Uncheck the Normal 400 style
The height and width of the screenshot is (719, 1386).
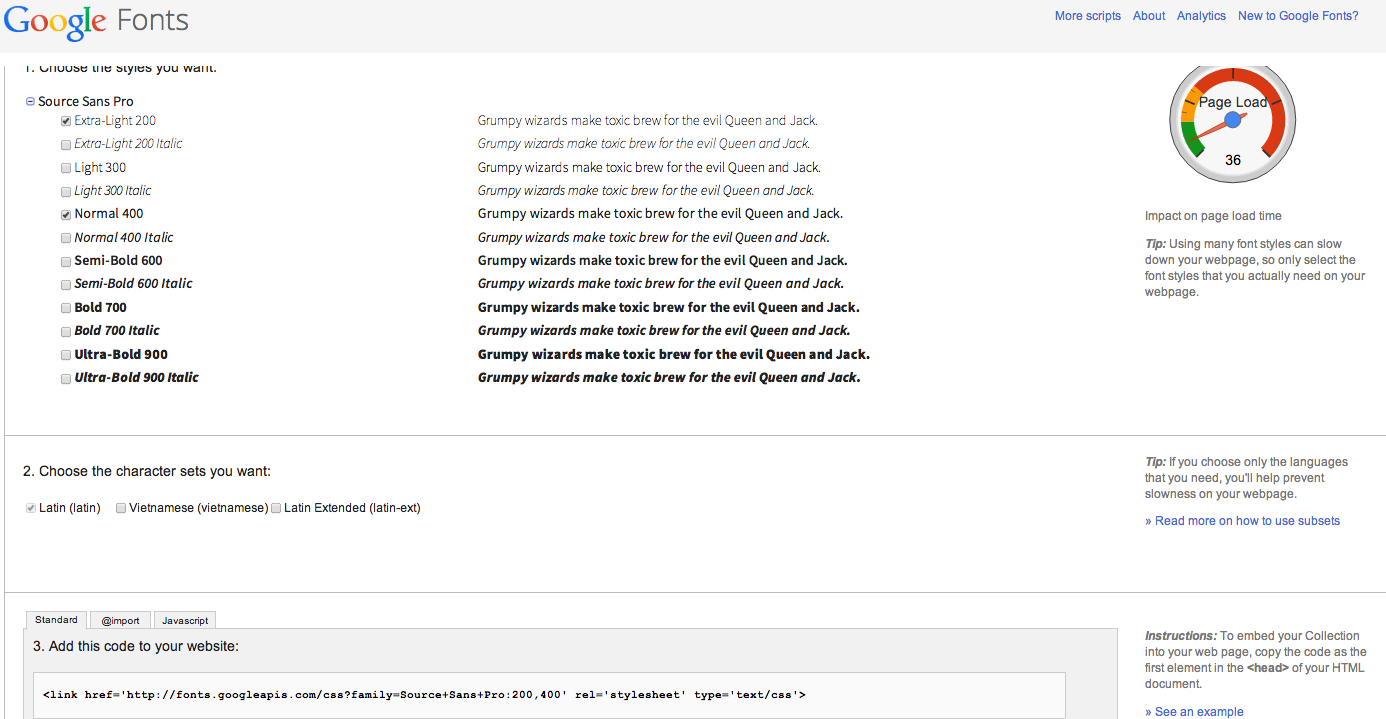(66, 214)
